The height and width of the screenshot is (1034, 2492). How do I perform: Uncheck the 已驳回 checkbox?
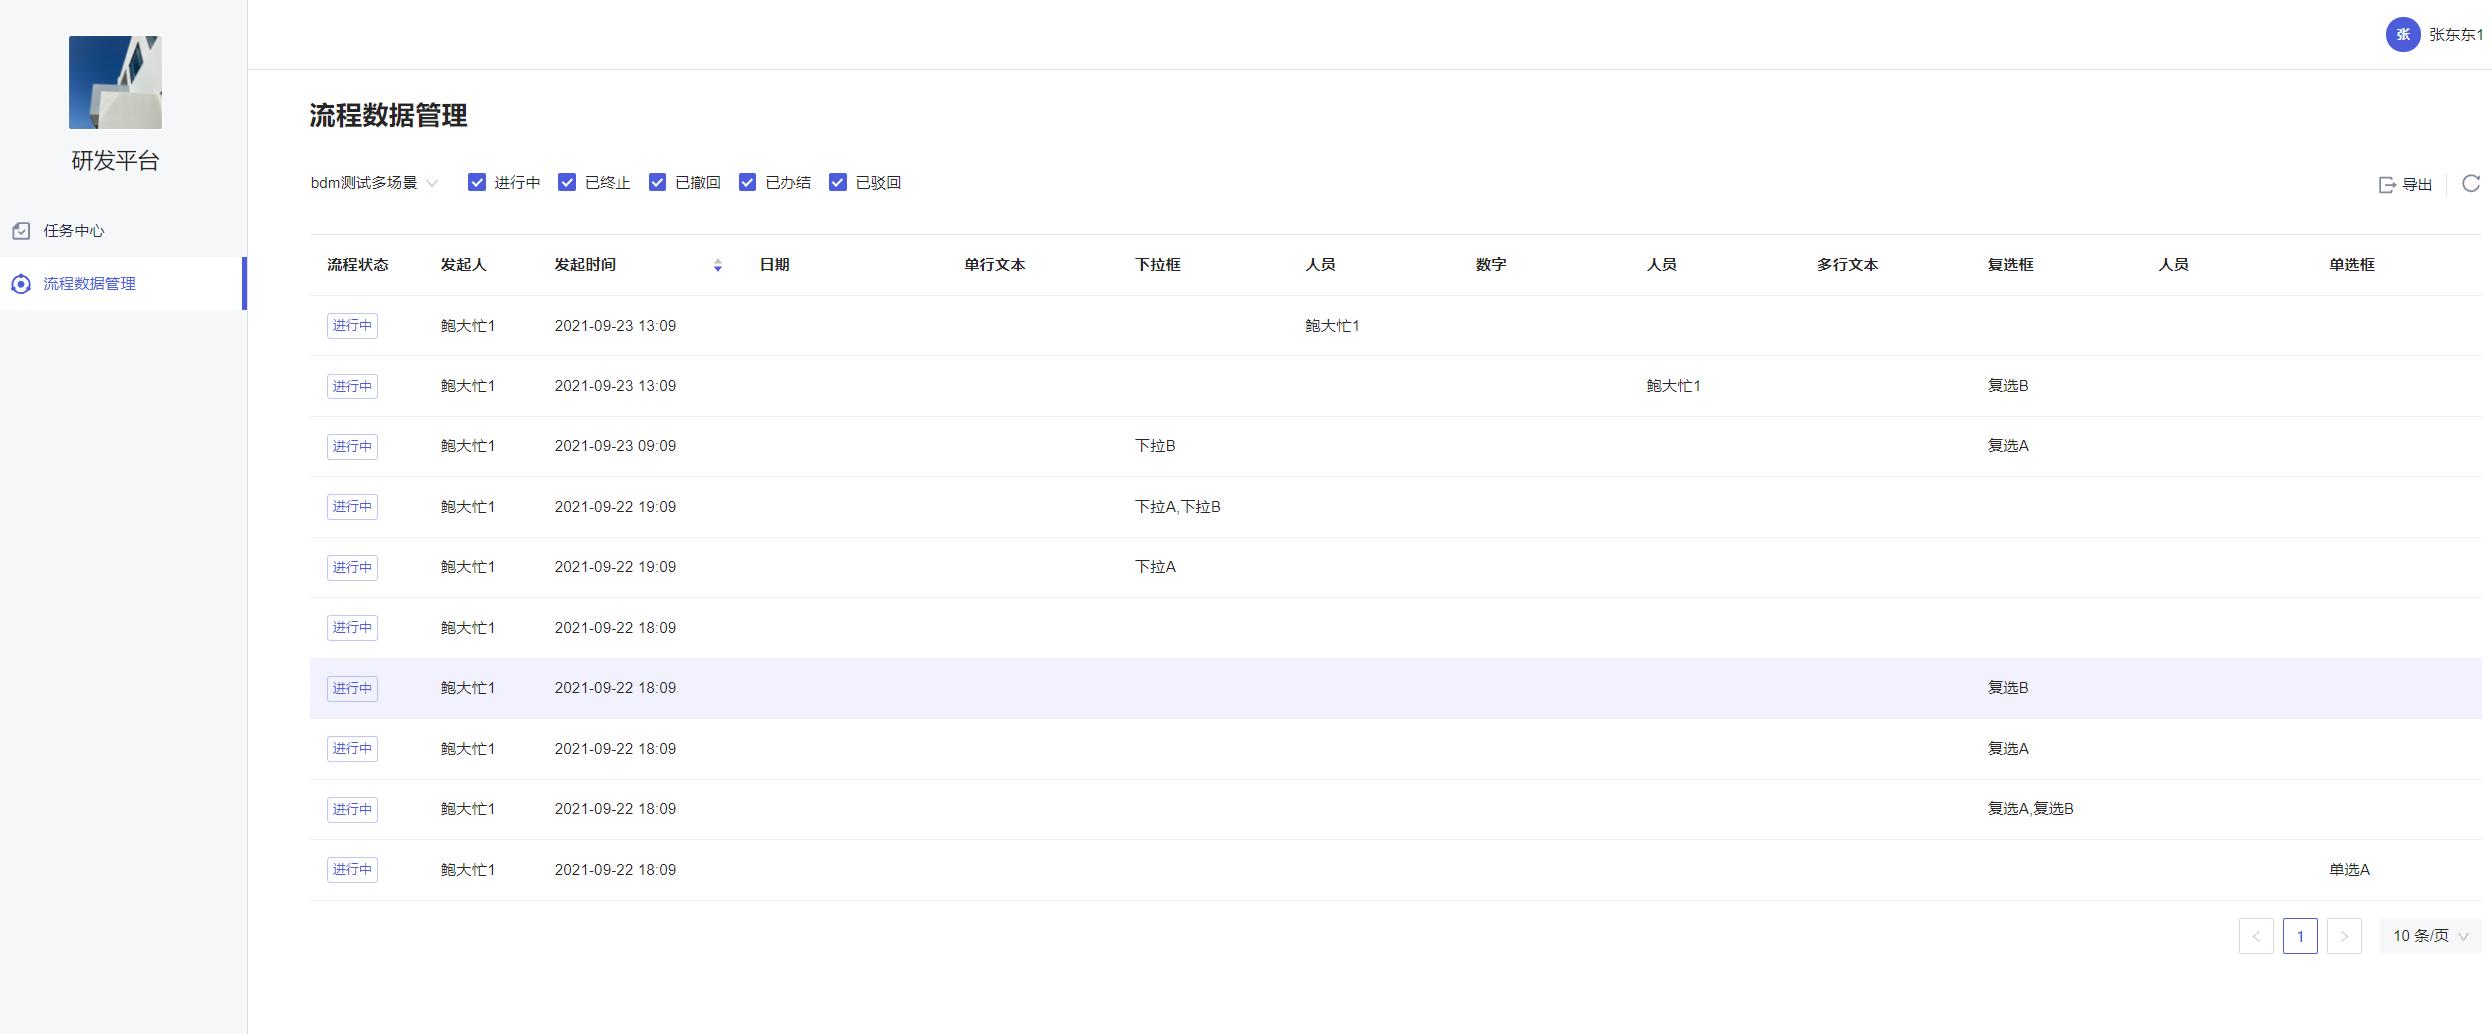pos(838,182)
